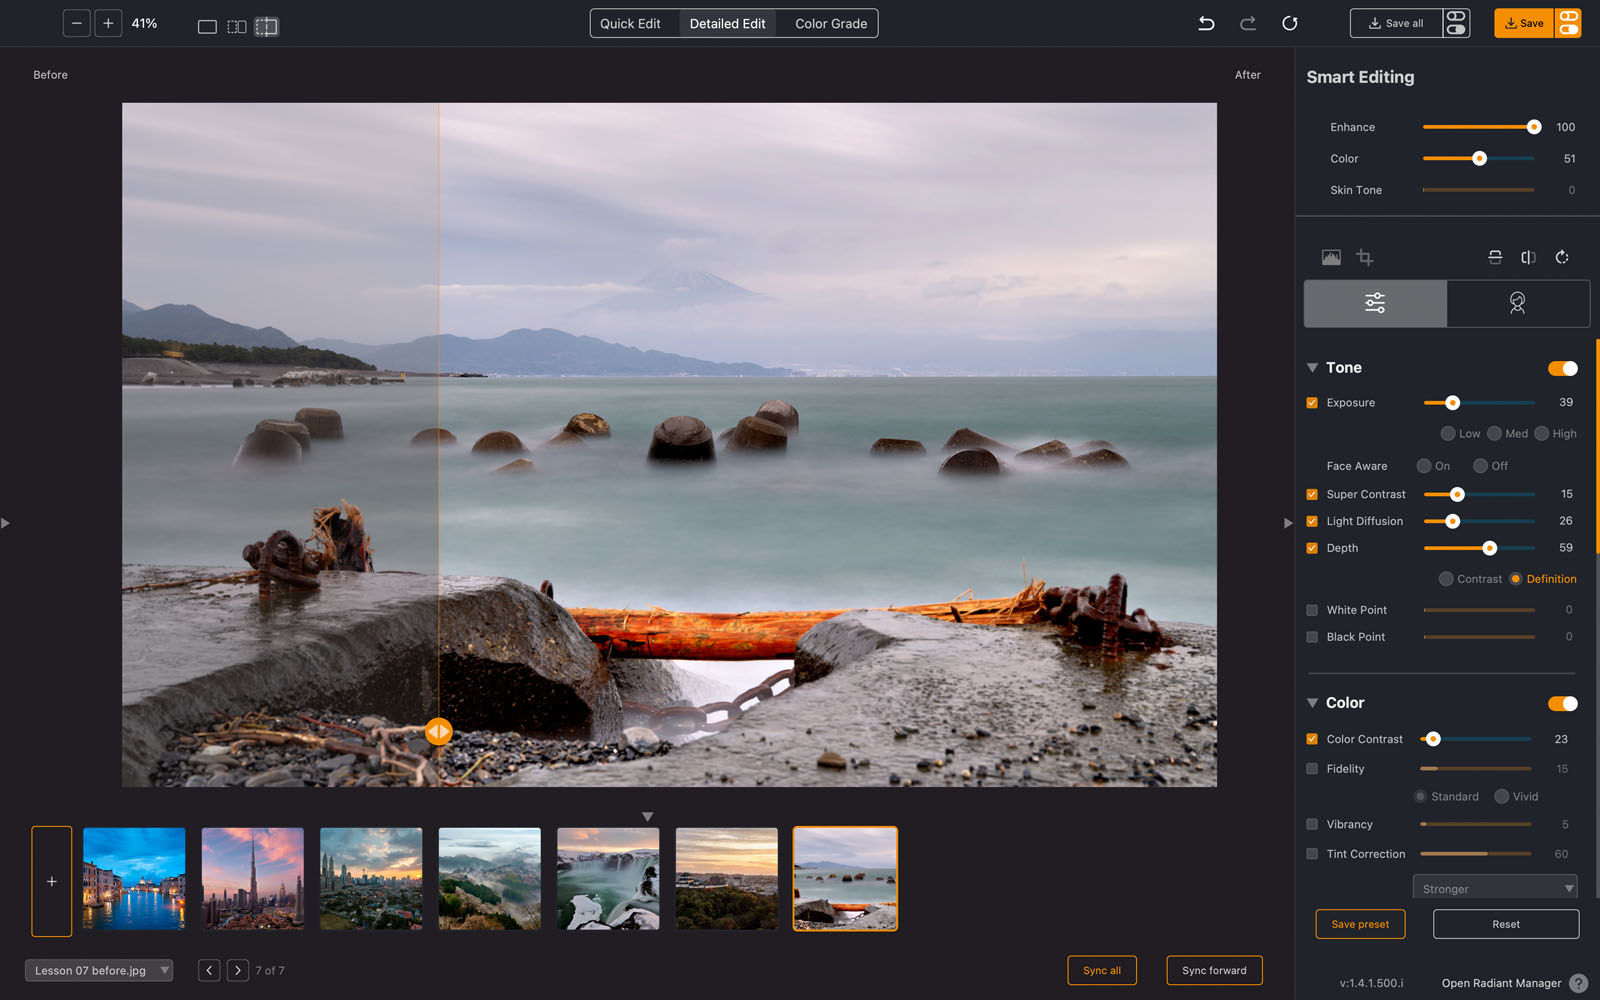Click the zoom out minus button

pyautogui.click(x=76, y=22)
